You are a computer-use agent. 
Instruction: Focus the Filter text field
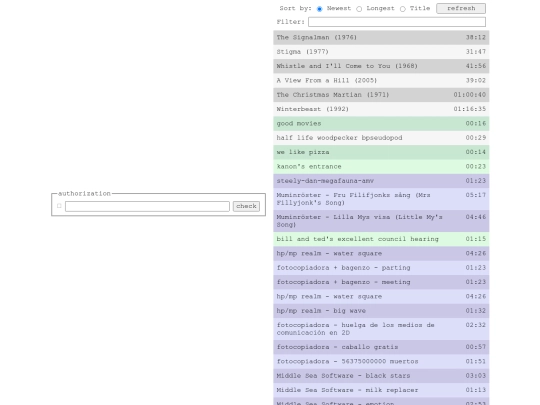pos(397,22)
